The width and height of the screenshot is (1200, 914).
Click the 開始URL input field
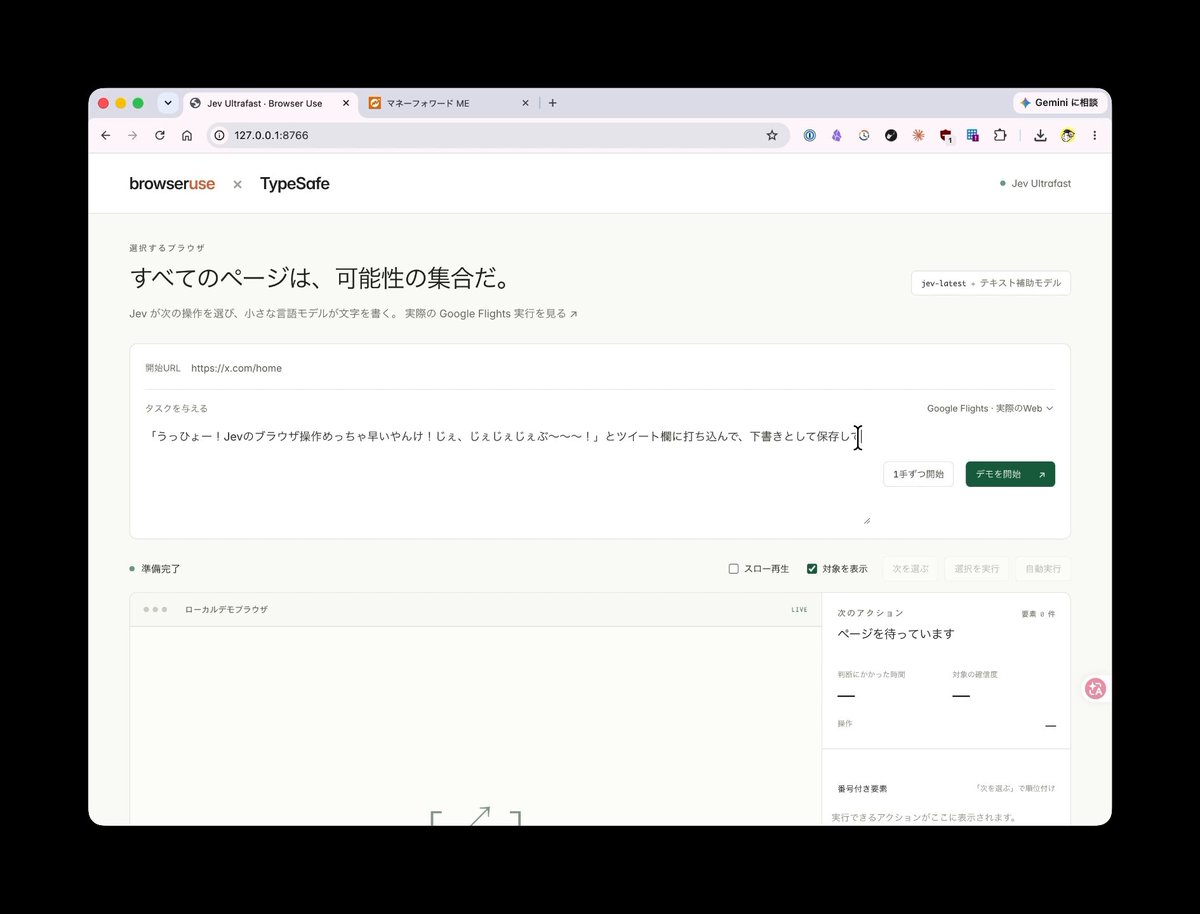(x=622, y=368)
